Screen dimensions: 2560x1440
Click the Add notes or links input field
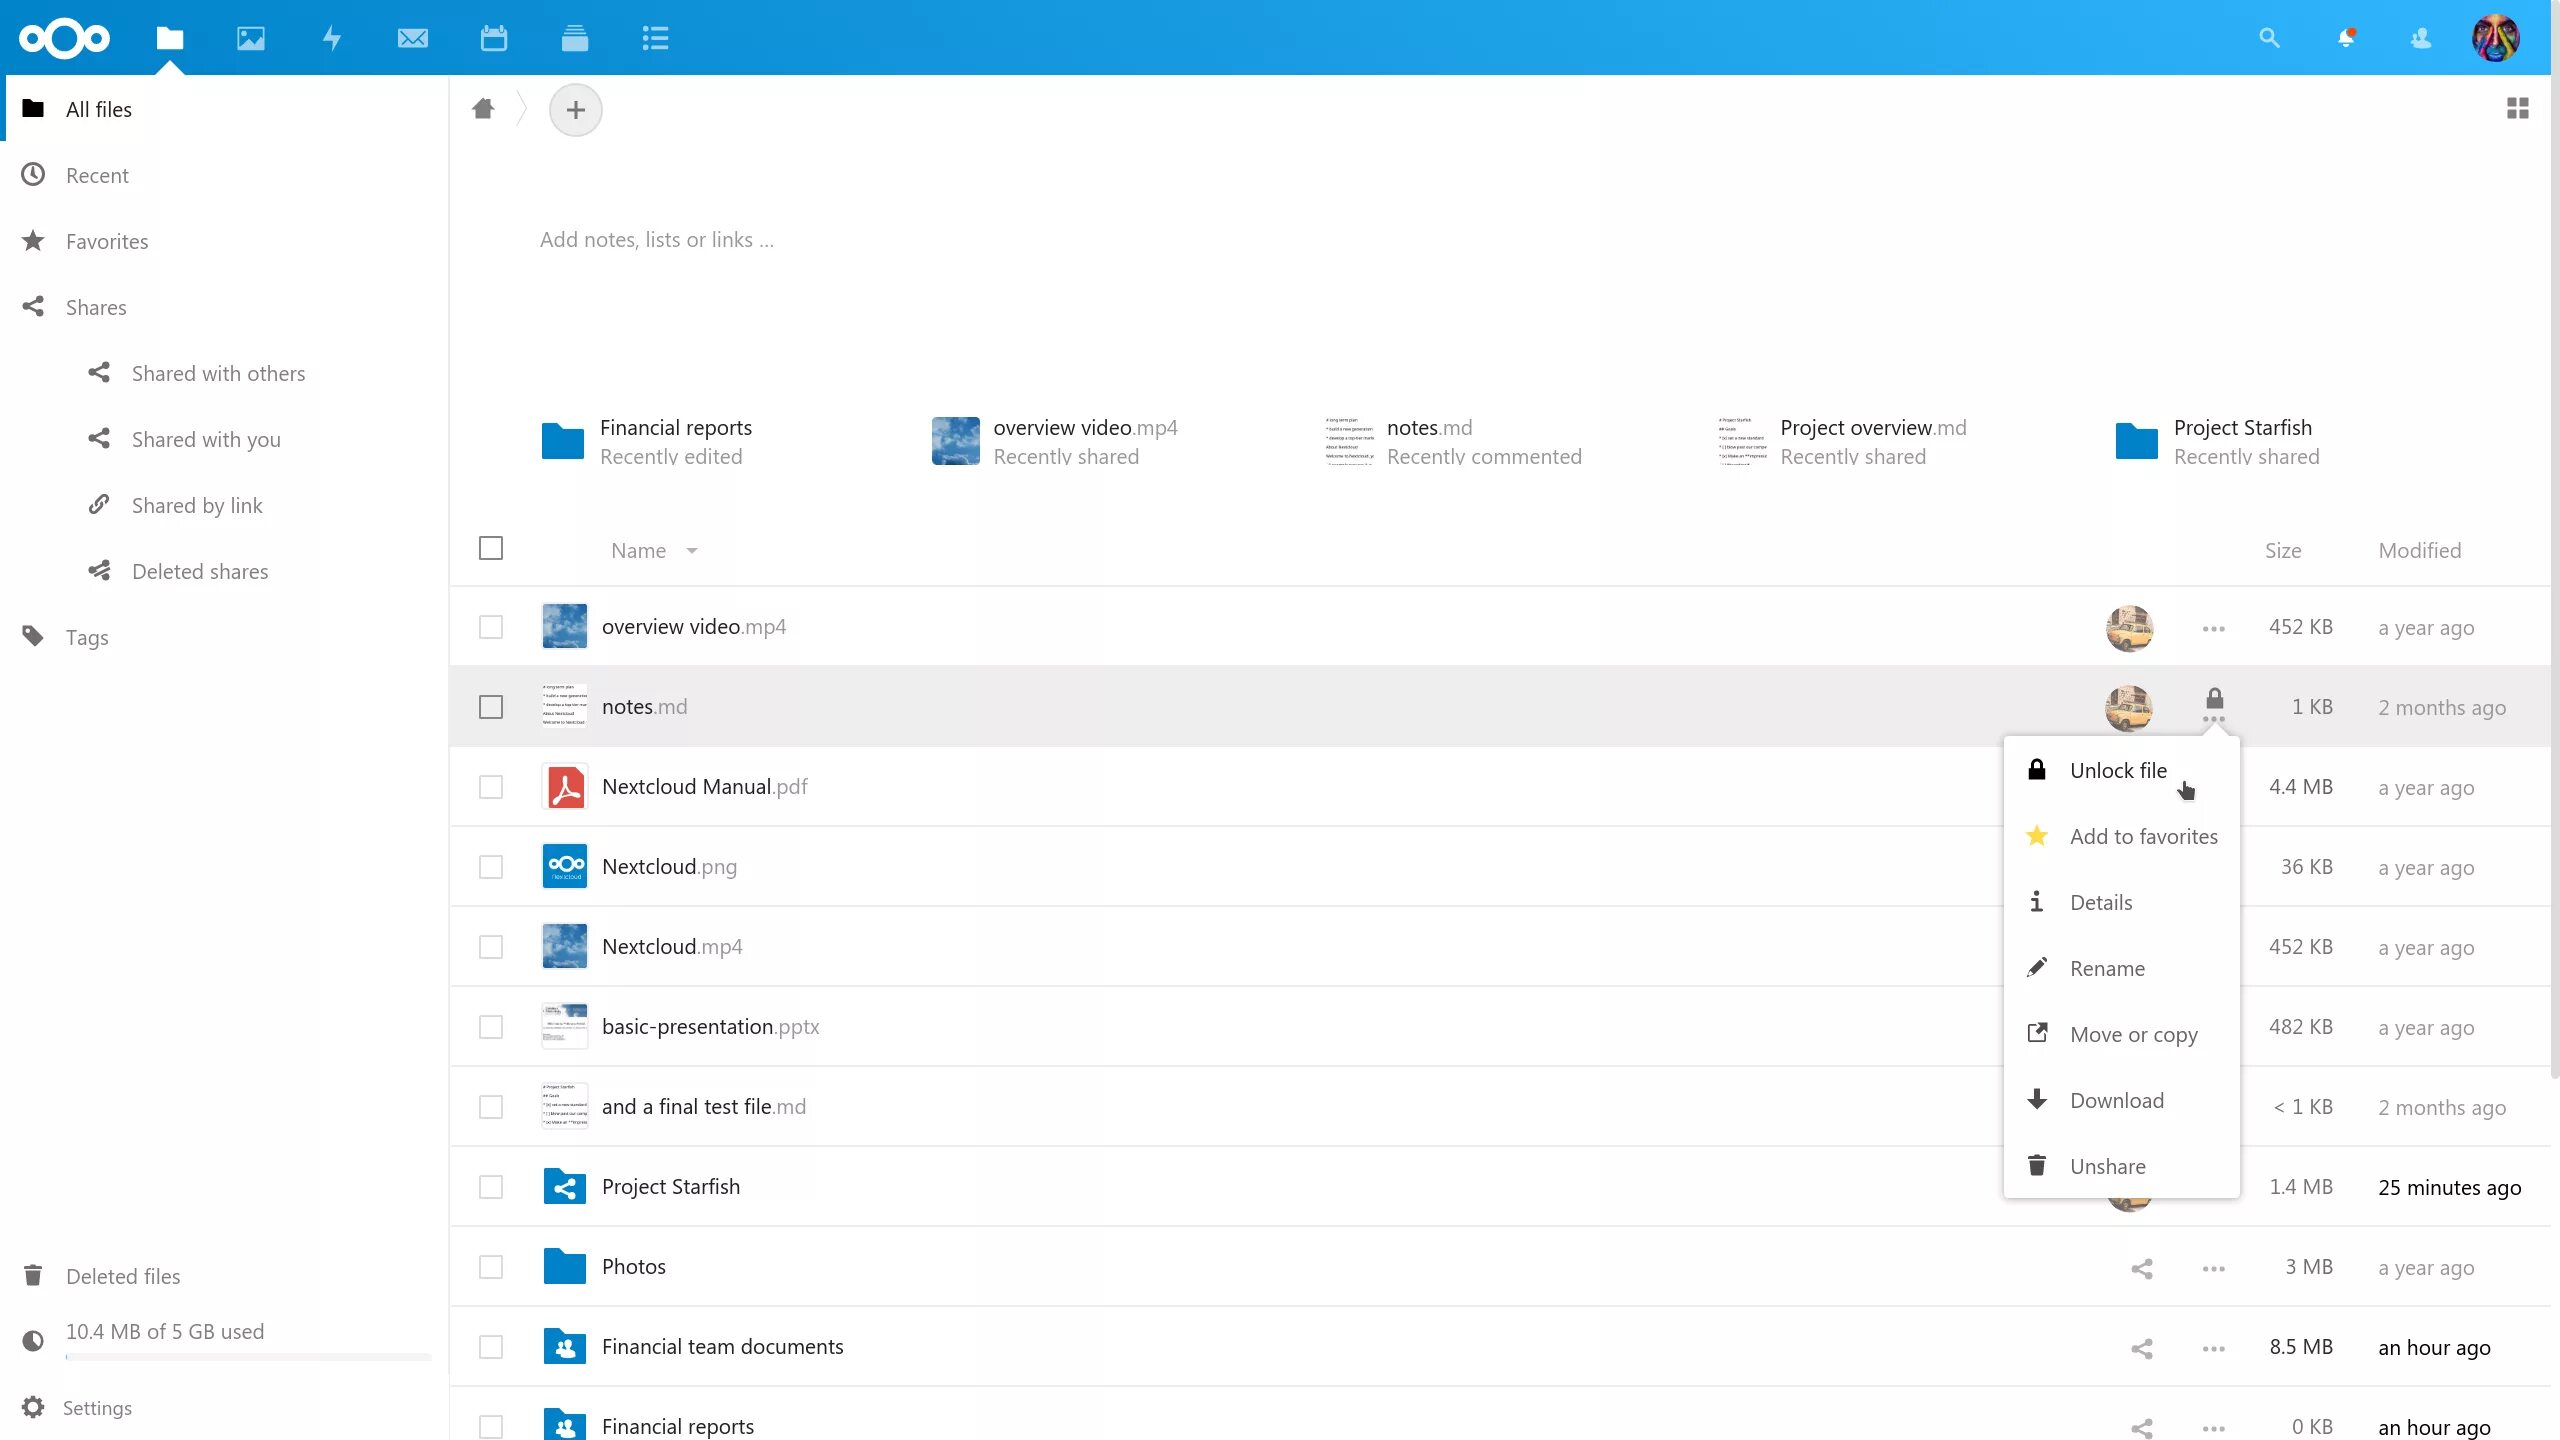659,239
